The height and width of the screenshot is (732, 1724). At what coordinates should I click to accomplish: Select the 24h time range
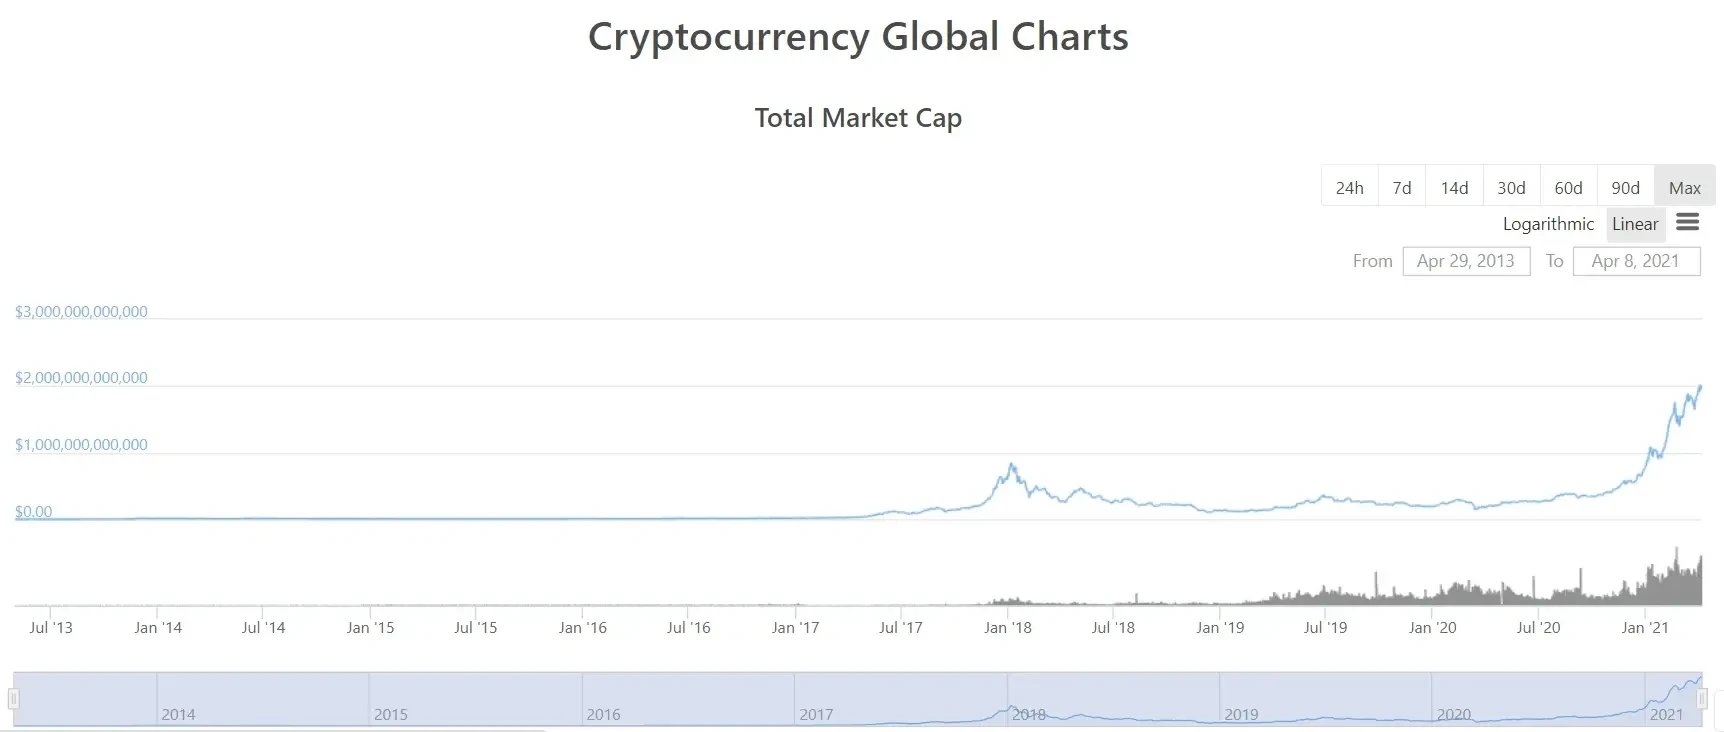[1349, 187]
